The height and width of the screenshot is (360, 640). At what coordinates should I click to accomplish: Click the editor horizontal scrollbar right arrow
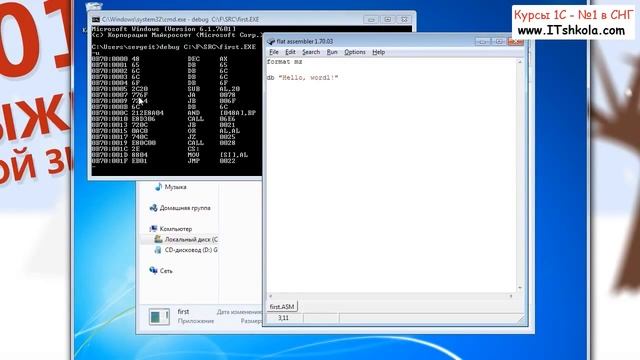511,296
